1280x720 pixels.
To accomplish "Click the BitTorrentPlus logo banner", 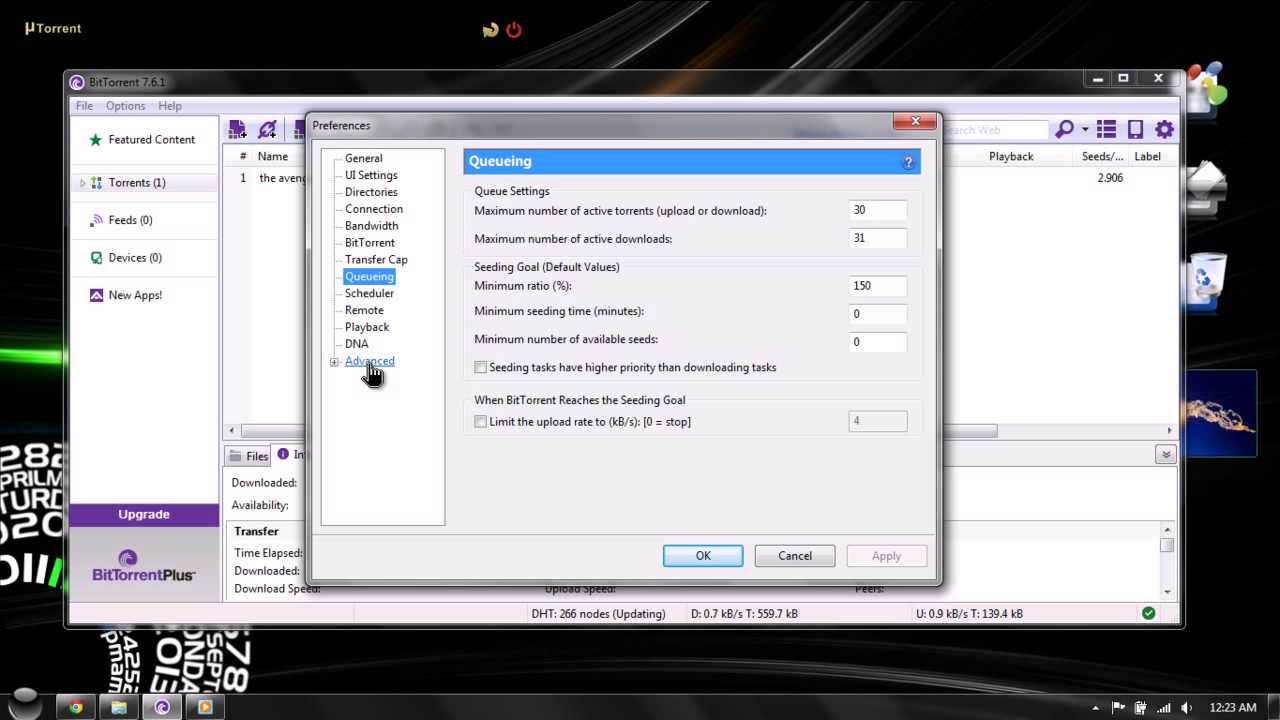I will point(144,566).
